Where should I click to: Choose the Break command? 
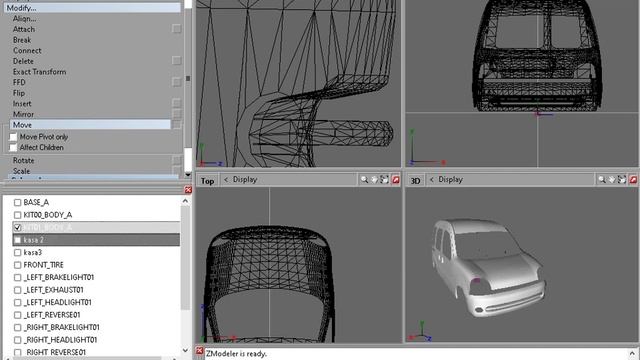22,40
